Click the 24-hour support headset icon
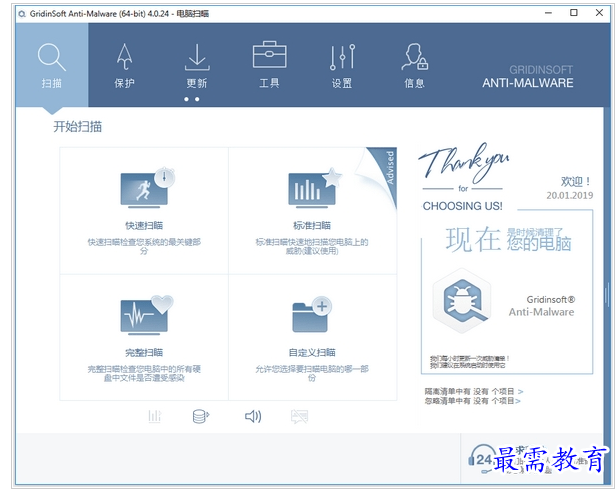Image resolution: width=615 pixels, height=491 pixels. coord(481,459)
